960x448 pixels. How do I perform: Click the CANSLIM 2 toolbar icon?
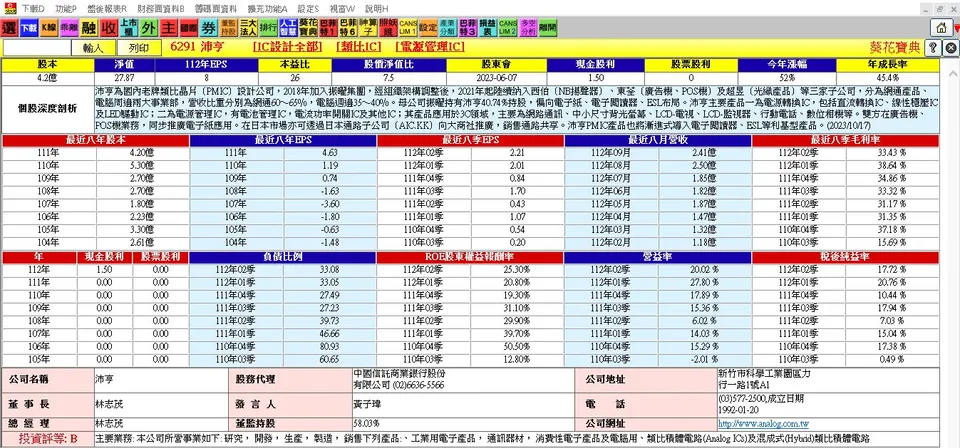pos(508,28)
